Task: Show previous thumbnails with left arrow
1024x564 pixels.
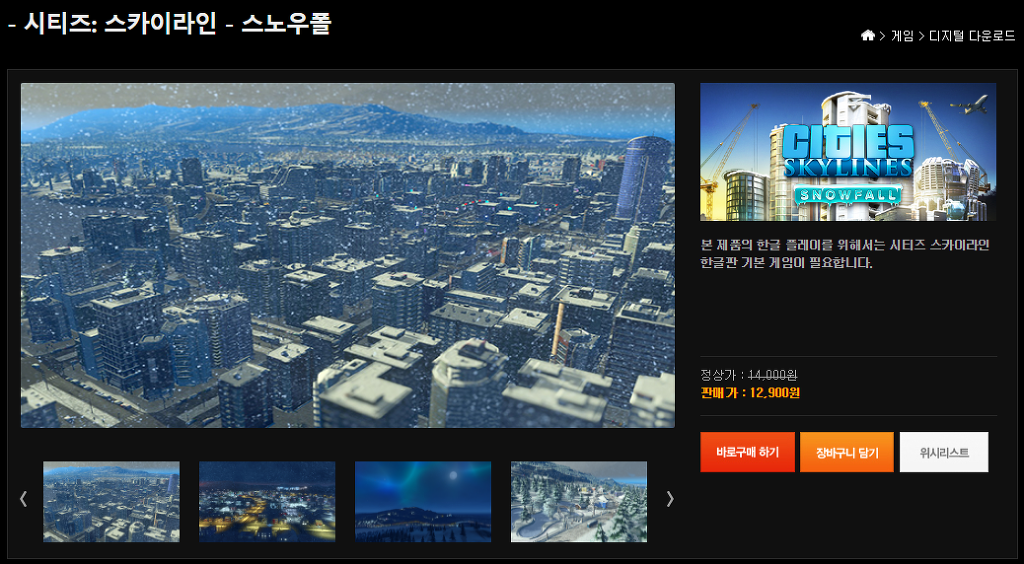Action: coord(24,499)
